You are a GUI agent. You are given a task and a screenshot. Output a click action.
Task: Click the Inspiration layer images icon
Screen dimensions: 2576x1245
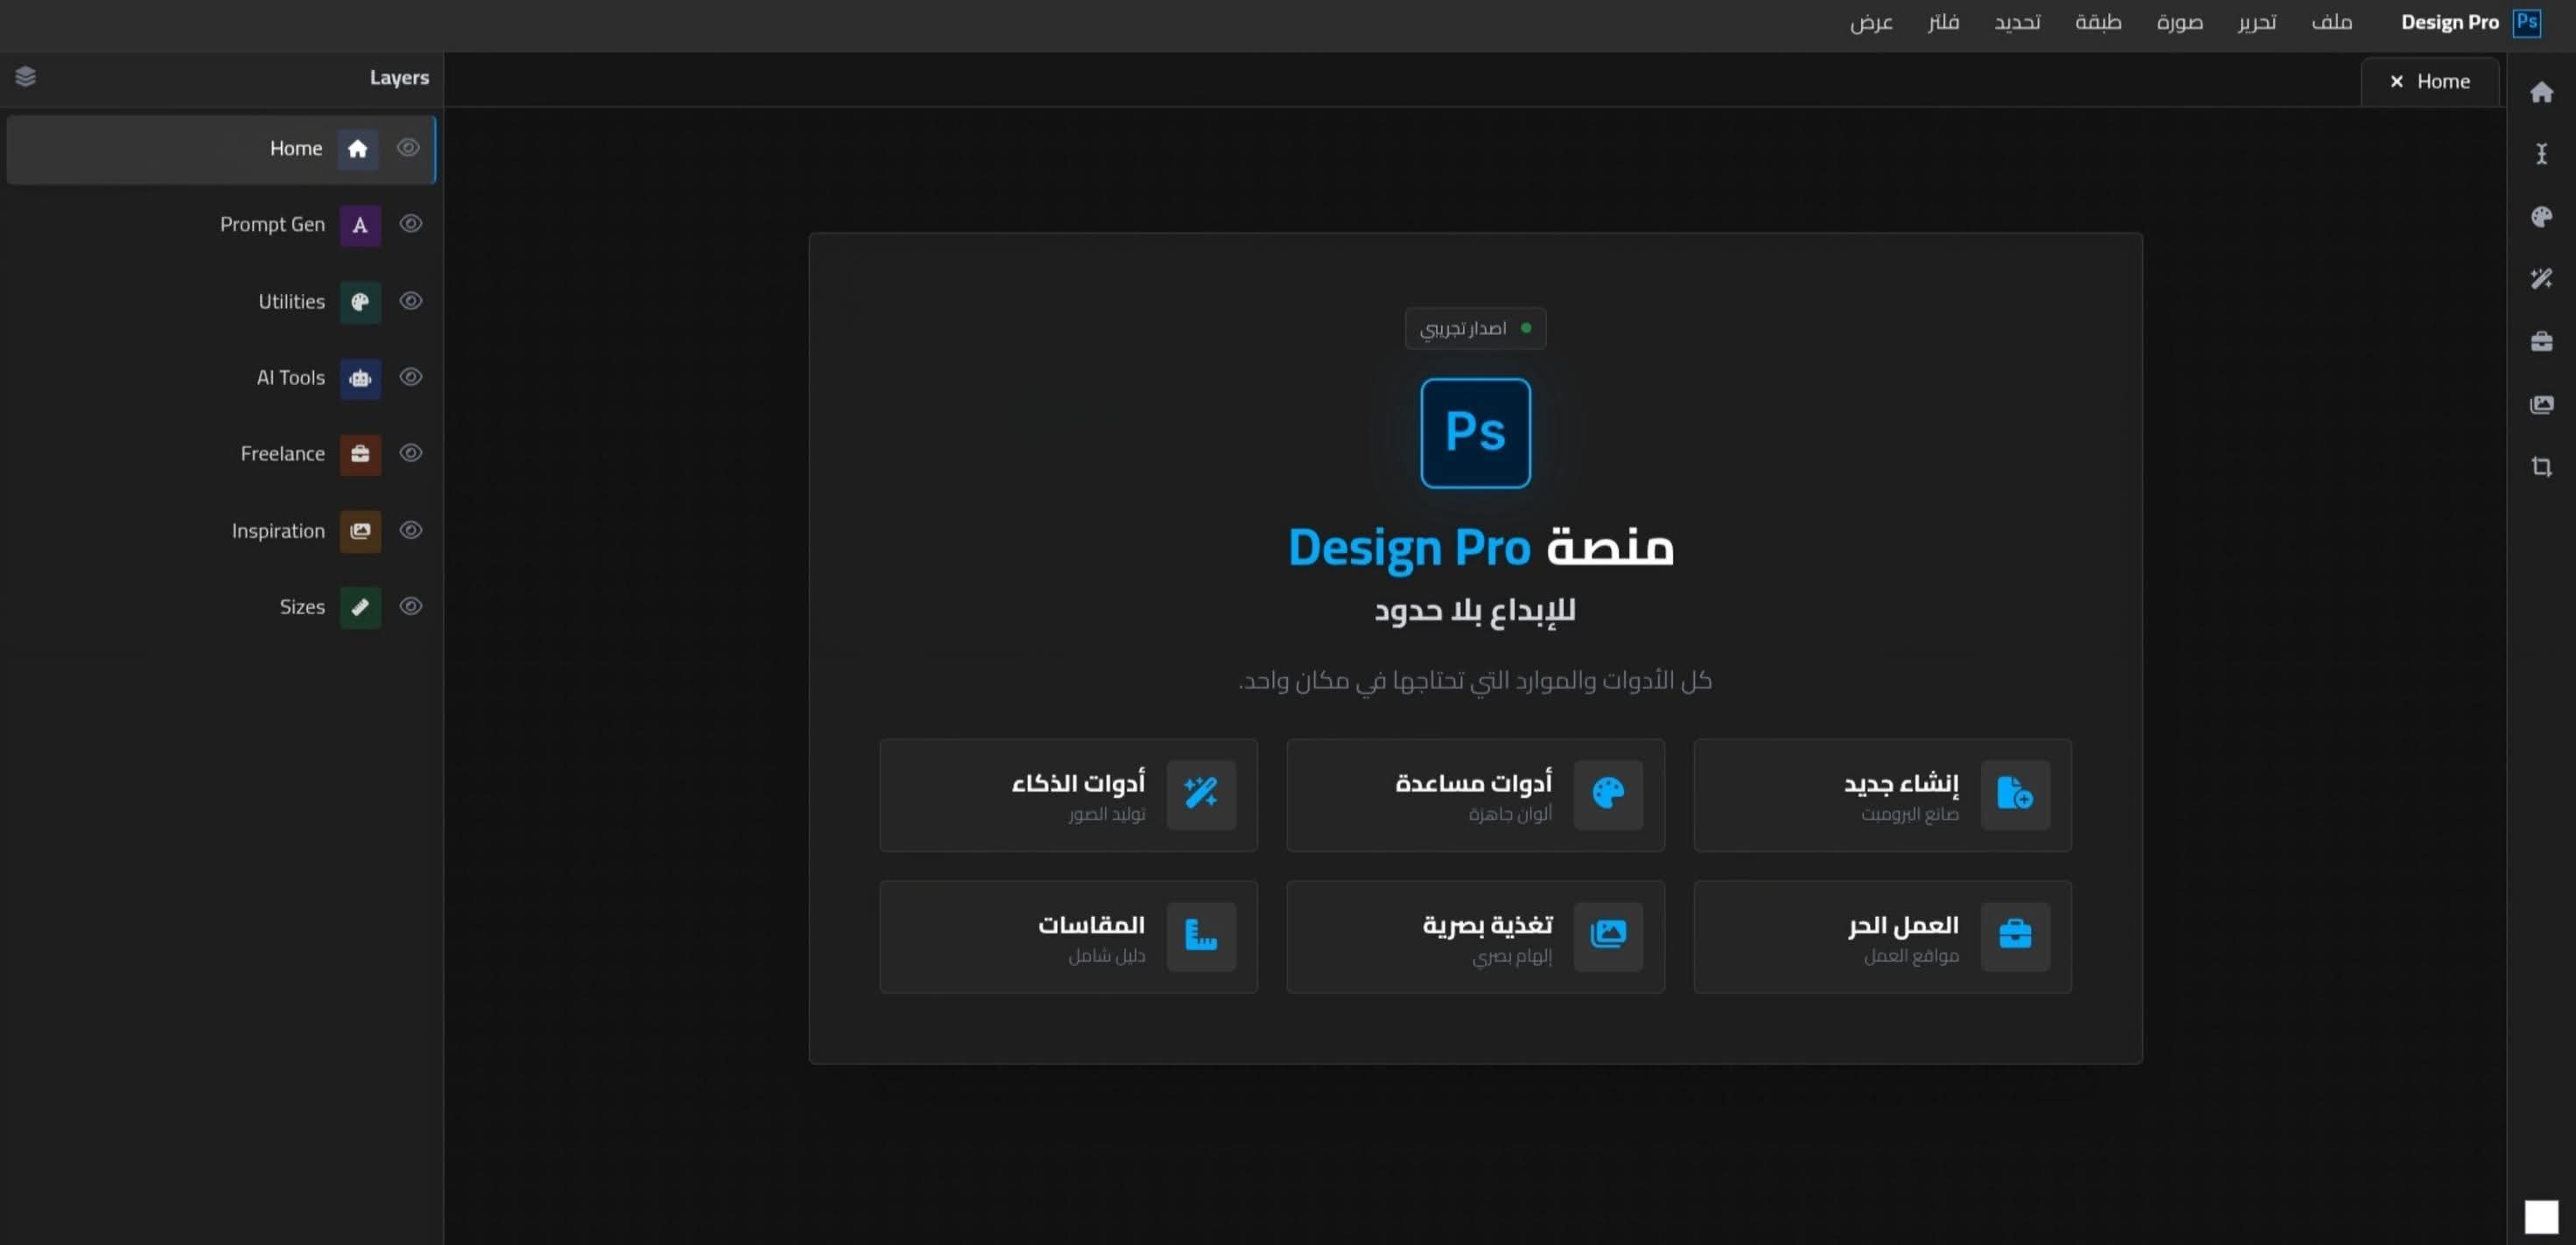(360, 531)
